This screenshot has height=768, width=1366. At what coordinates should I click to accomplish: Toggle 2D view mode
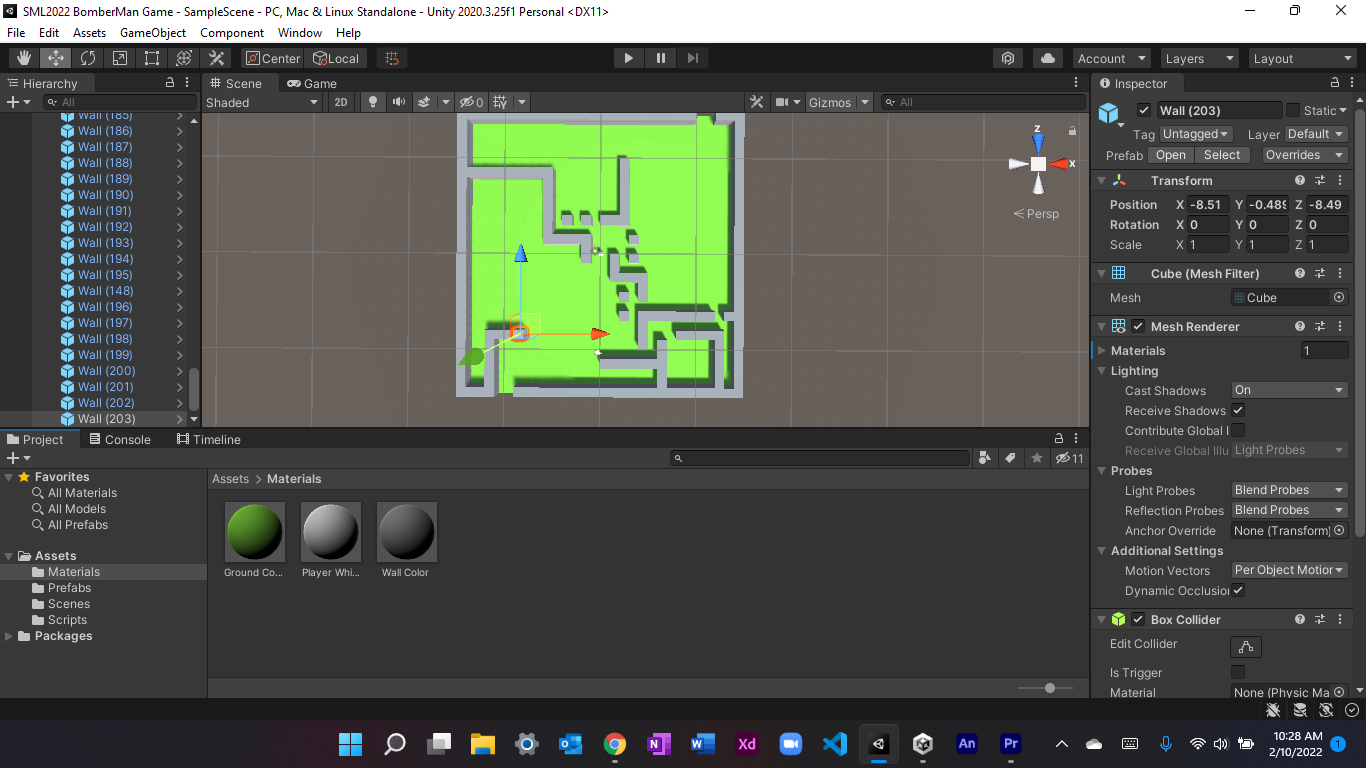[341, 102]
